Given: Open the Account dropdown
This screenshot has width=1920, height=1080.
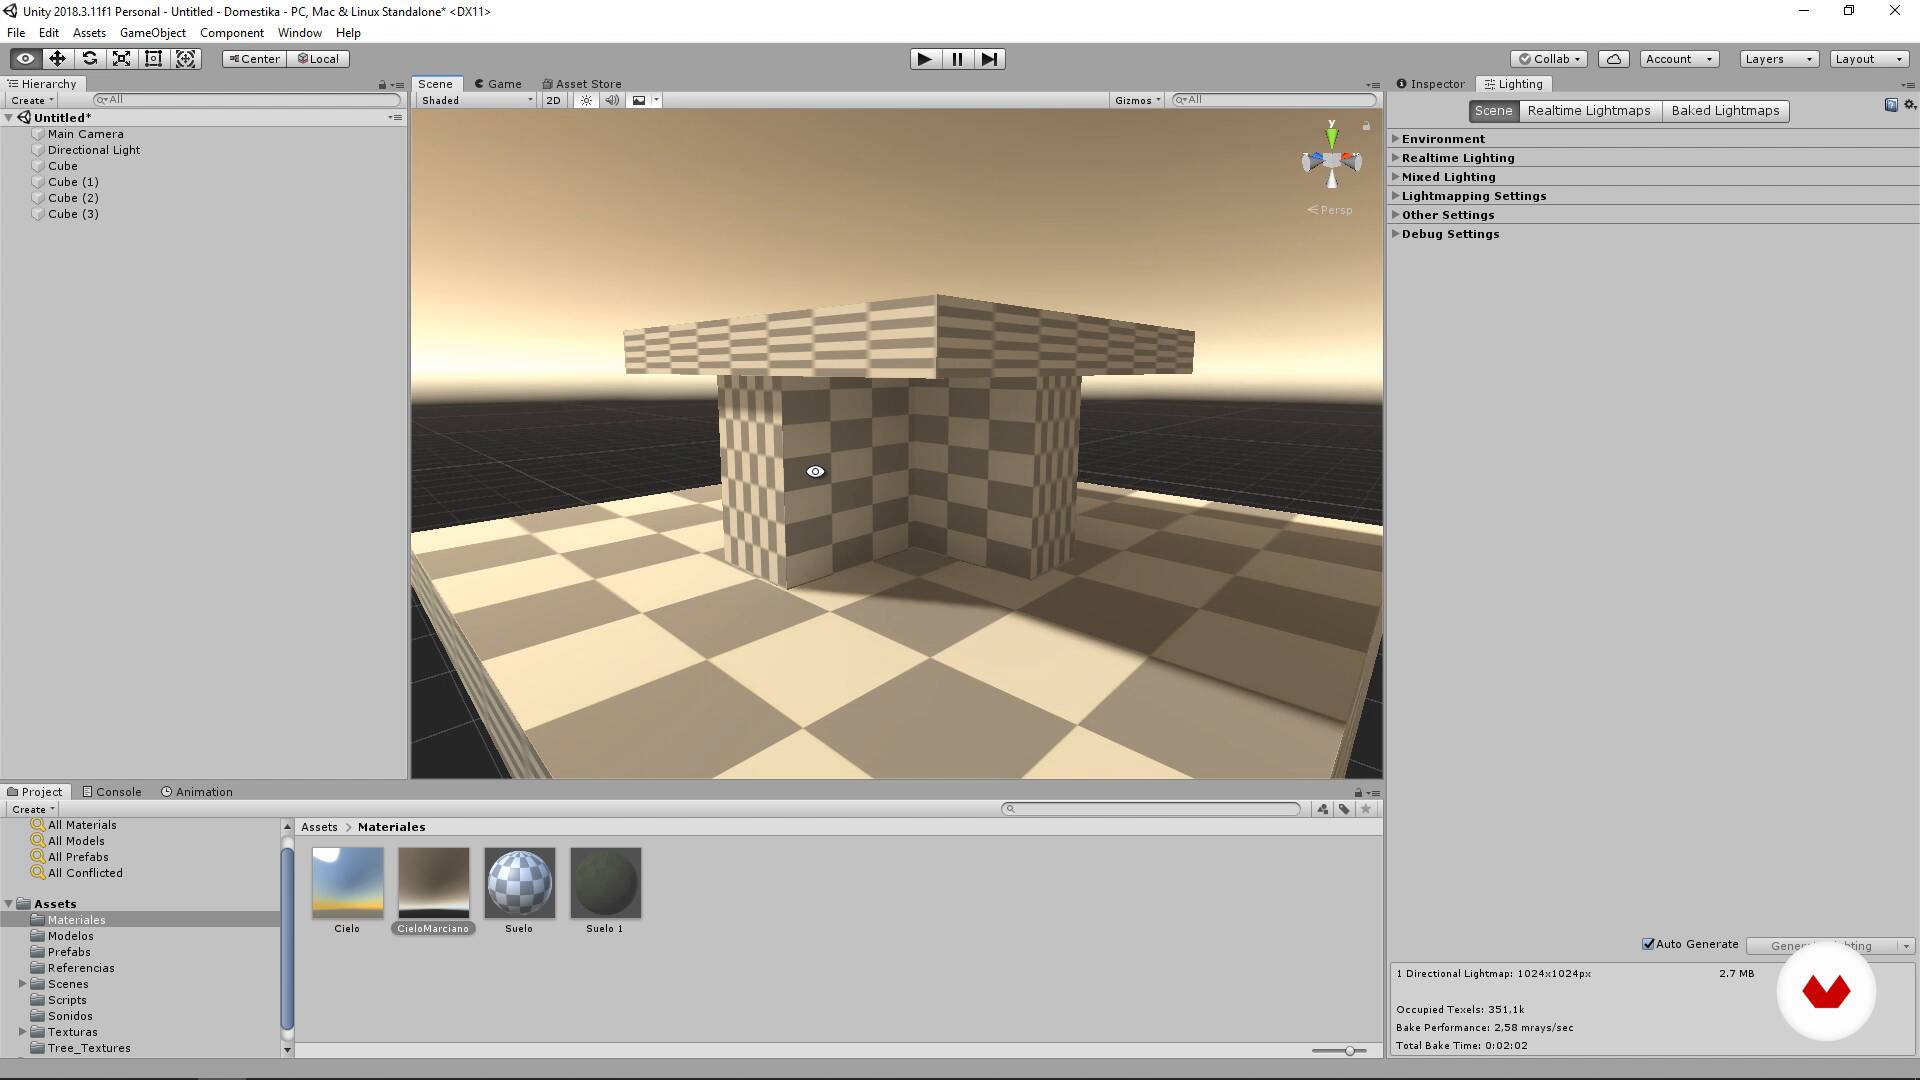Looking at the screenshot, I should (1679, 59).
